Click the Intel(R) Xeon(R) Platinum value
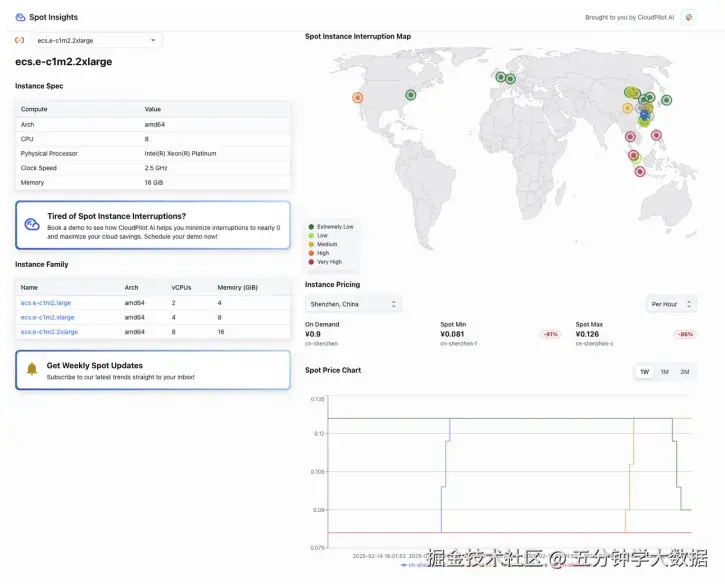Screen dimensions: 725x586 pos(180,154)
